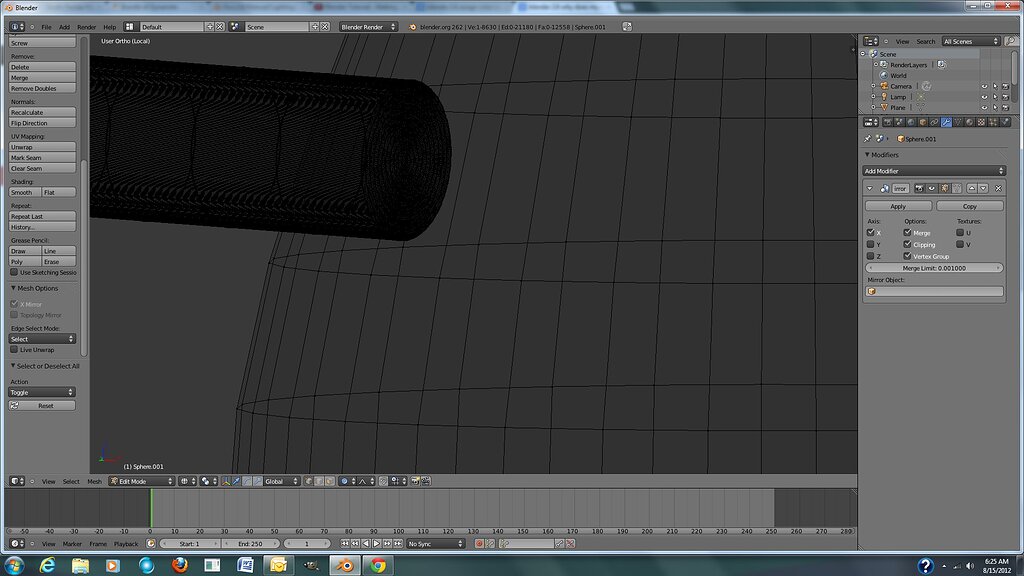The width and height of the screenshot is (1024, 576).
Task: Open the Particles properties tab icon
Action: pos(993,122)
